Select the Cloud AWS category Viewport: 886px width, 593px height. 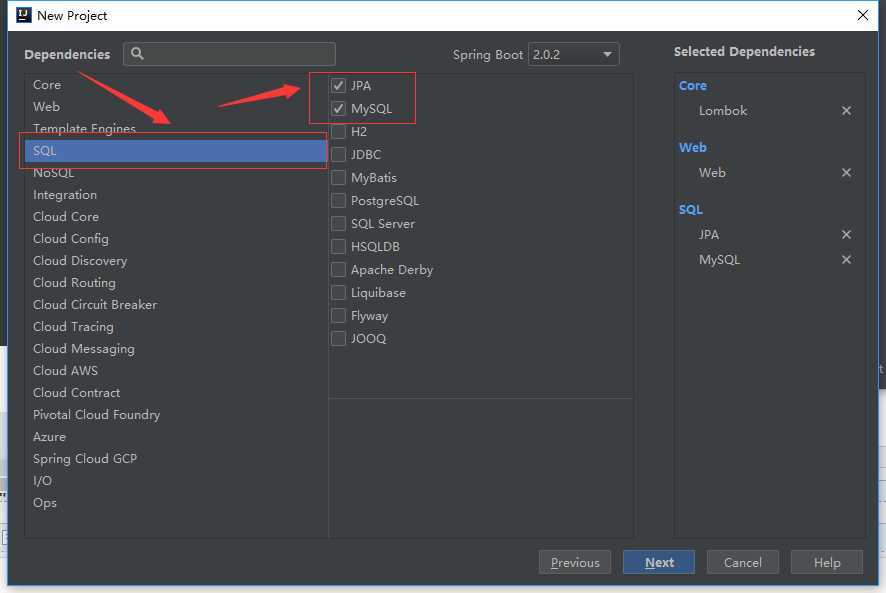click(x=176, y=371)
